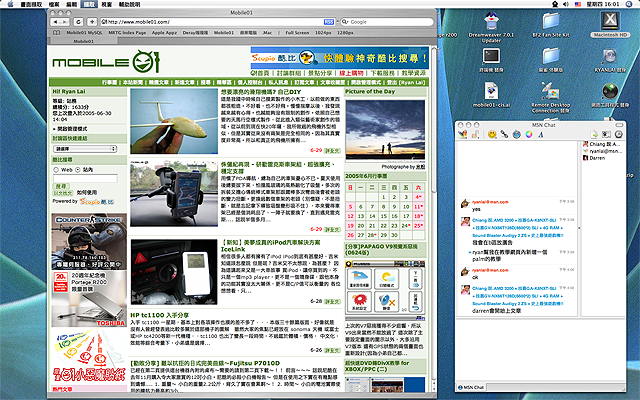Select the MSN Chat tab at window bottom
The width and height of the screenshot is (640, 400).
[x=471, y=387]
